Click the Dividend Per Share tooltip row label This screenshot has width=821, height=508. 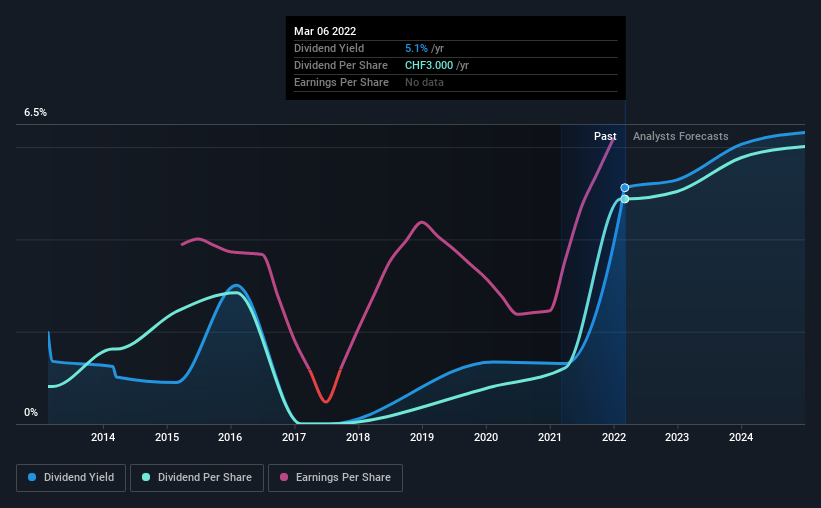(341, 65)
